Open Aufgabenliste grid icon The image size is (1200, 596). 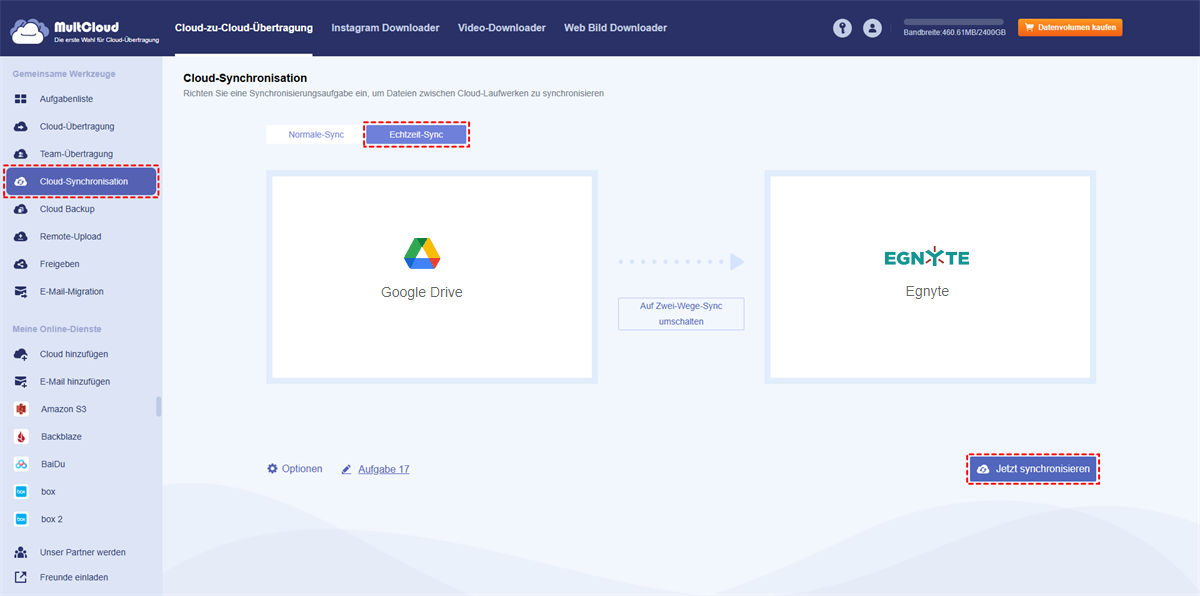pyautogui.click(x=21, y=99)
